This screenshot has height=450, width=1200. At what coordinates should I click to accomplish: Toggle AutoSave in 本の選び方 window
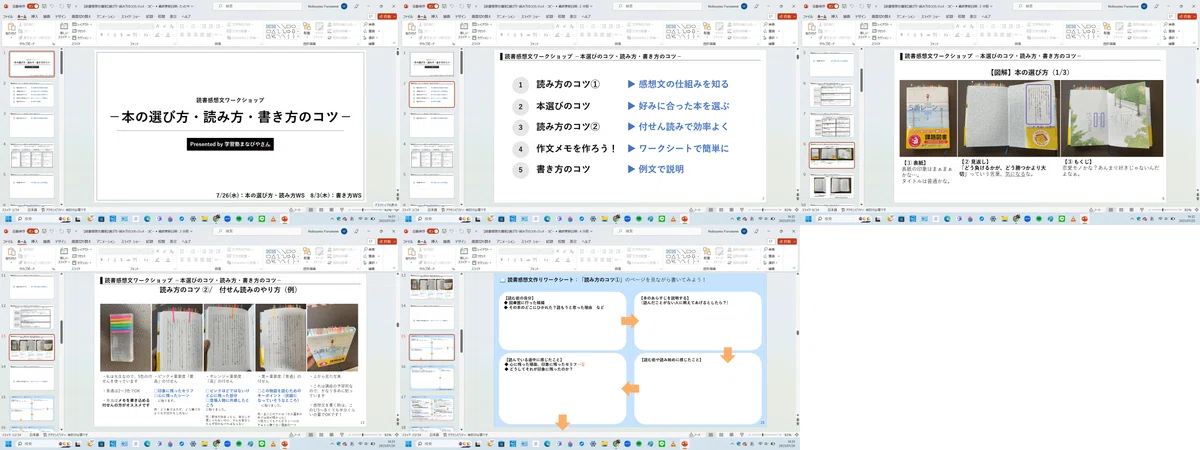(x=833, y=6)
